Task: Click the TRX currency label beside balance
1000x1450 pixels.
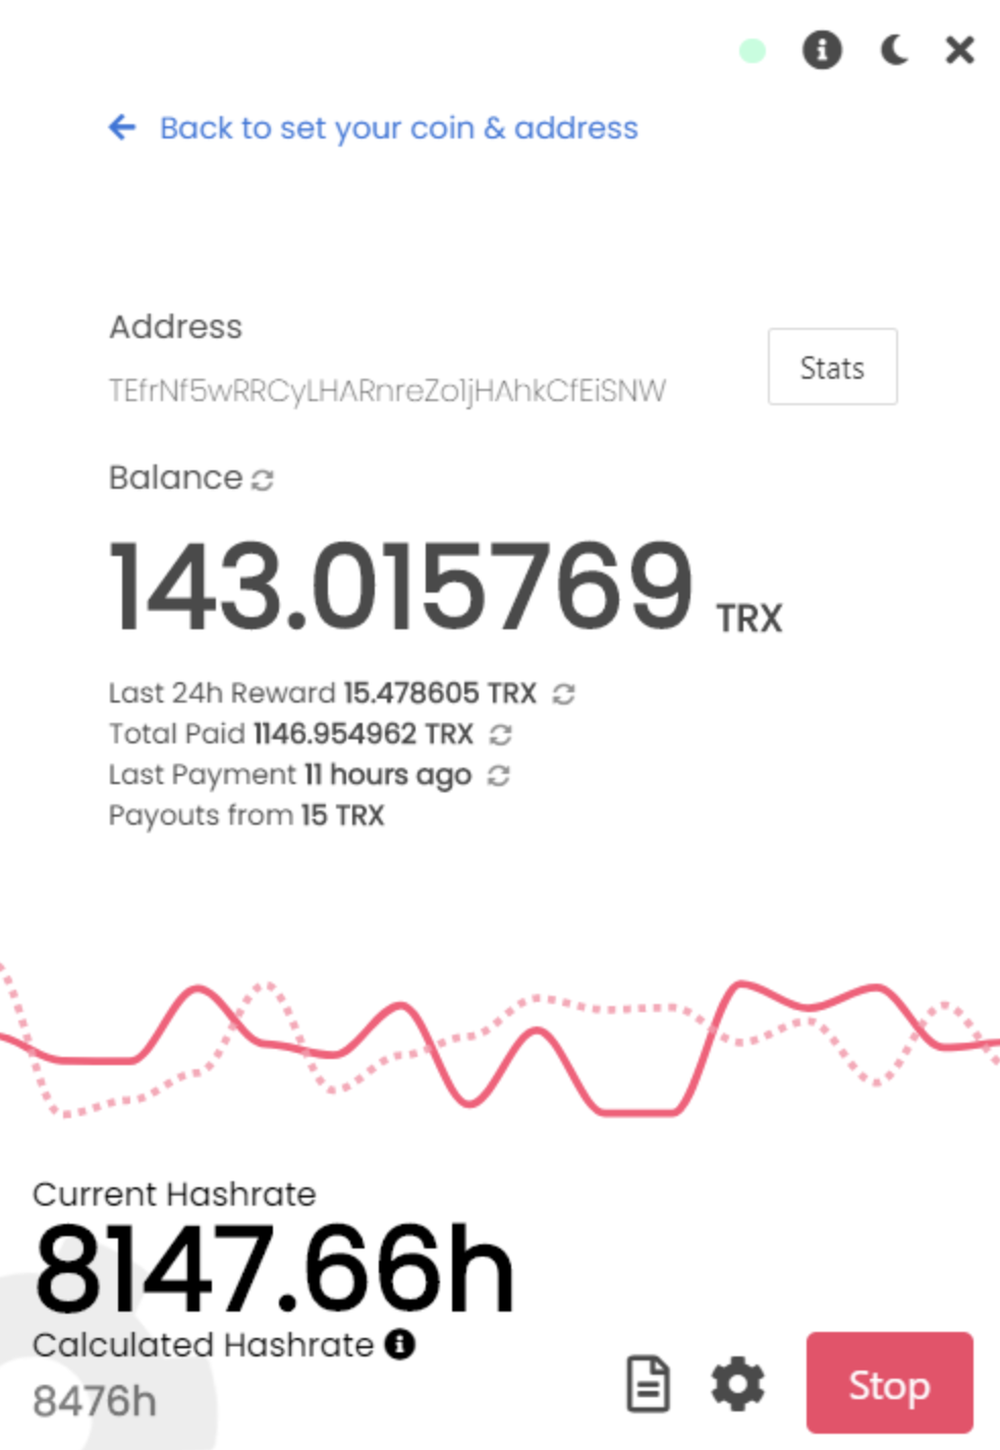Action: click(x=748, y=618)
